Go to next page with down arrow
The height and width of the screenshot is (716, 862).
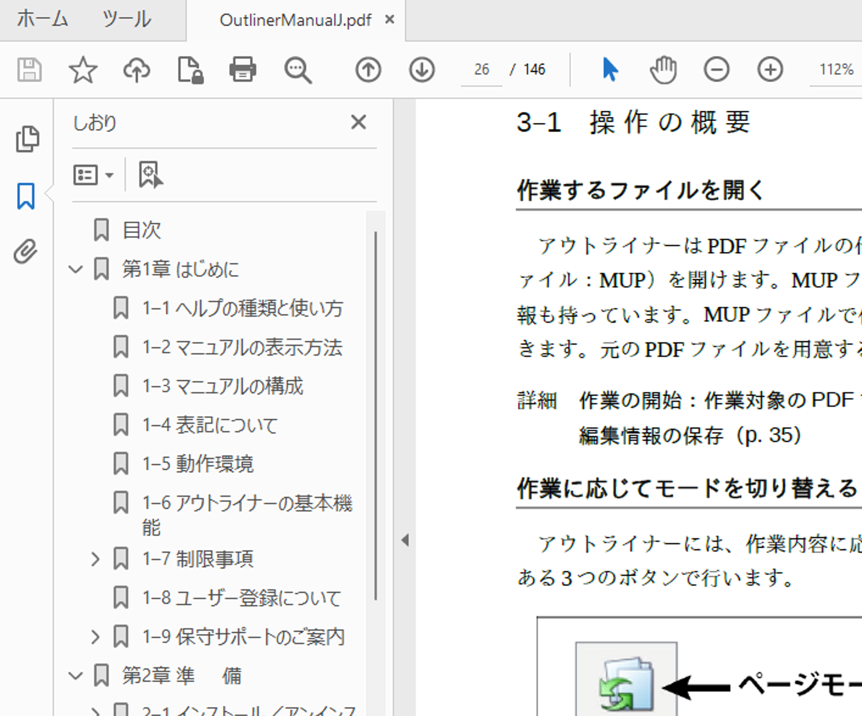click(422, 69)
